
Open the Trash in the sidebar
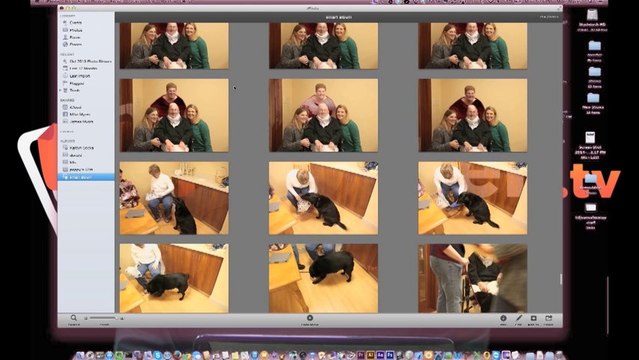[75, 90]
